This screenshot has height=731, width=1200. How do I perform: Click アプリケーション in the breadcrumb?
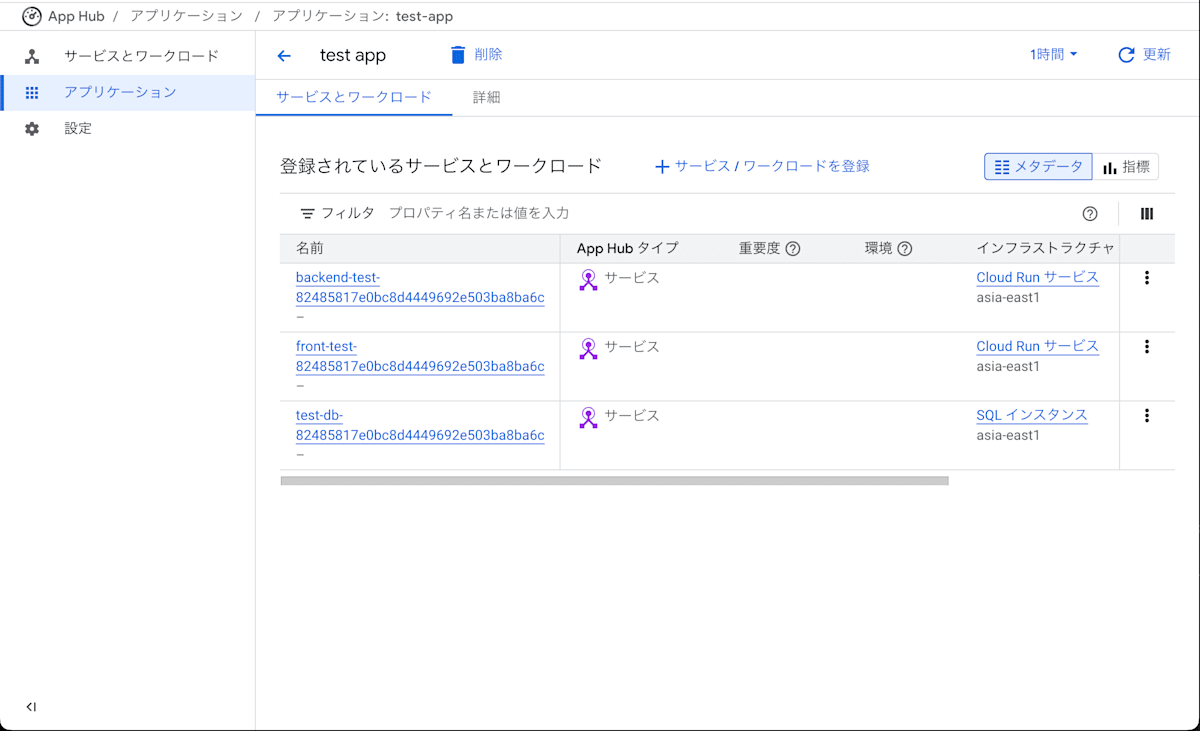[x=186, y=16]
